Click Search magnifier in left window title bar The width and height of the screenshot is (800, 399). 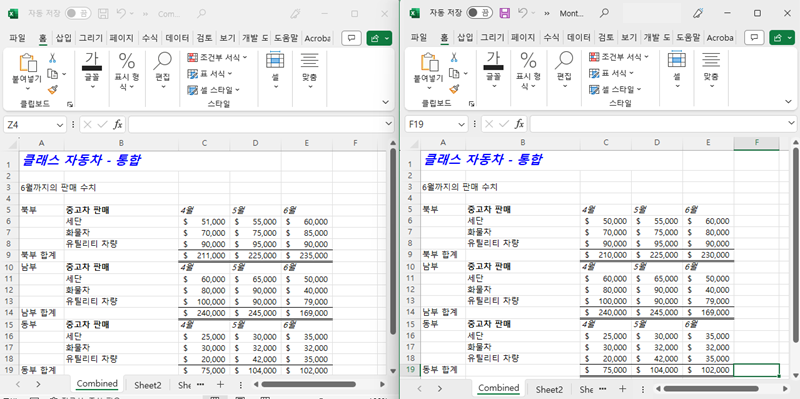click(202, 14)
